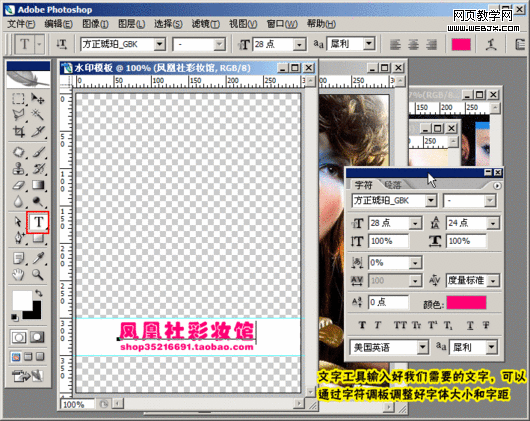Open the 图层(L) menu
530x421 pixels.
[x=131, y=24]
